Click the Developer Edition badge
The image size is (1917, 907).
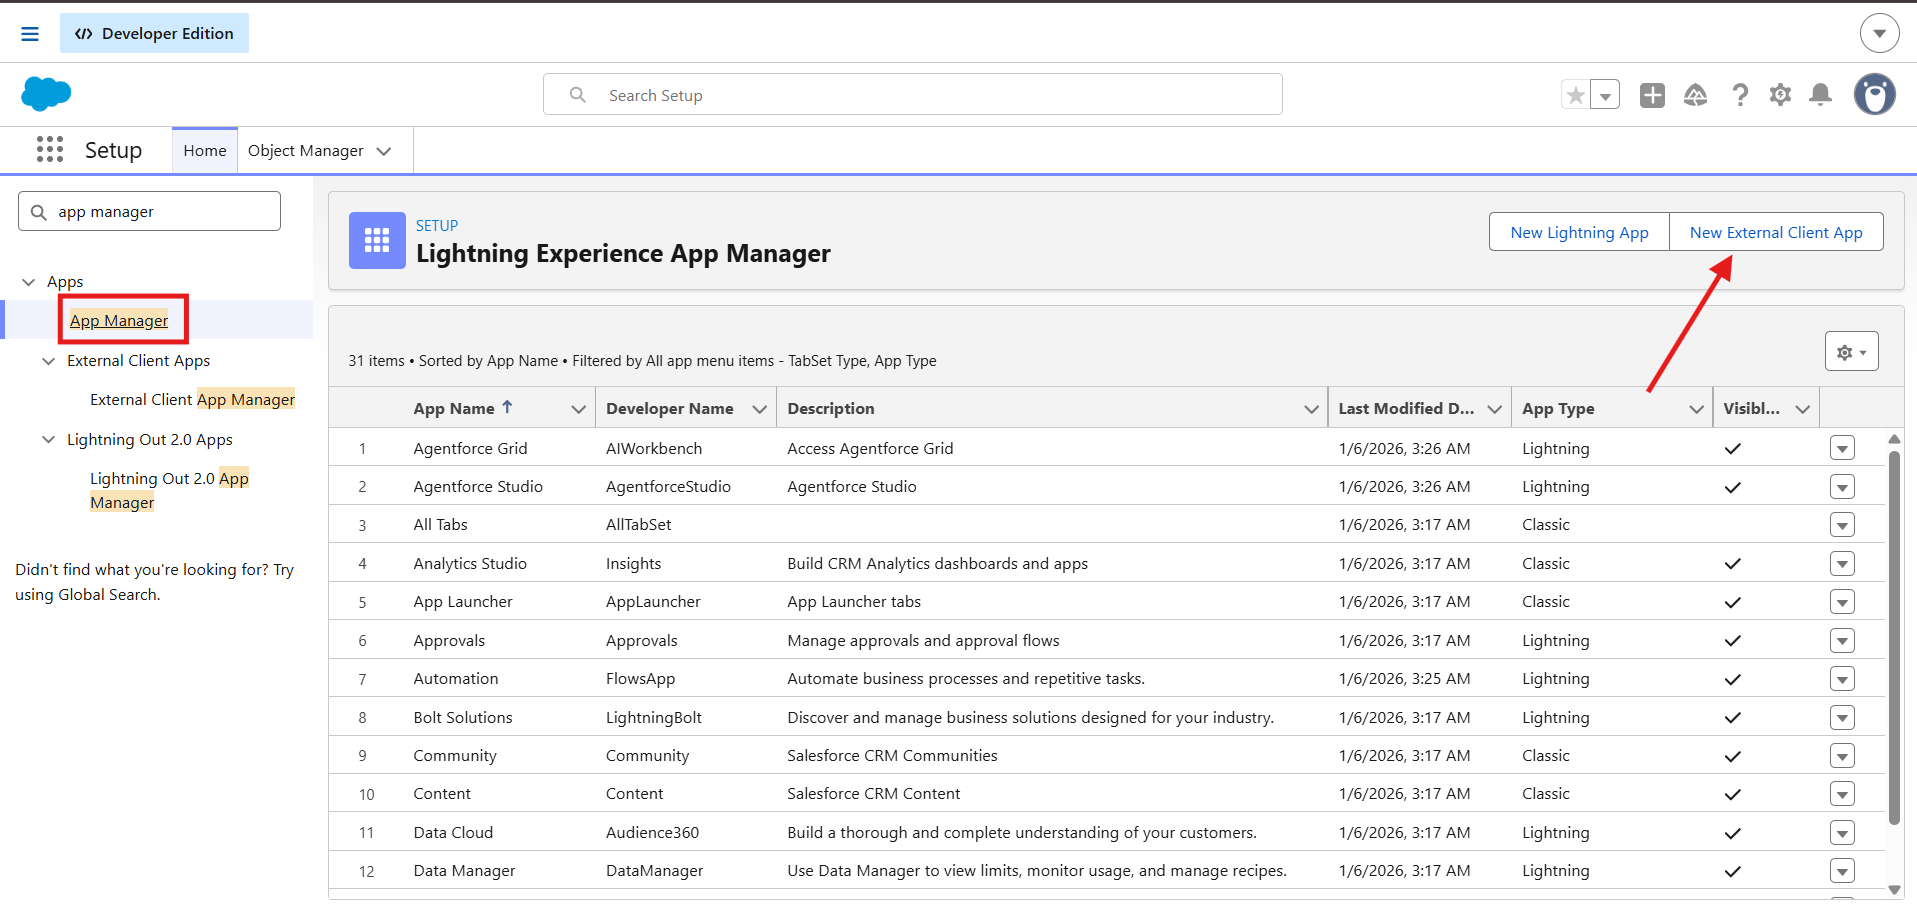point(154,33)
